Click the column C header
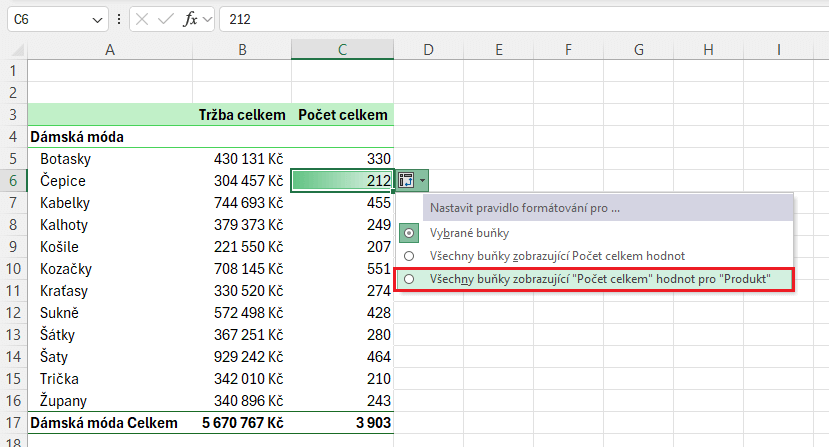This screenshot has height=447, width=829. pos(342,50)
